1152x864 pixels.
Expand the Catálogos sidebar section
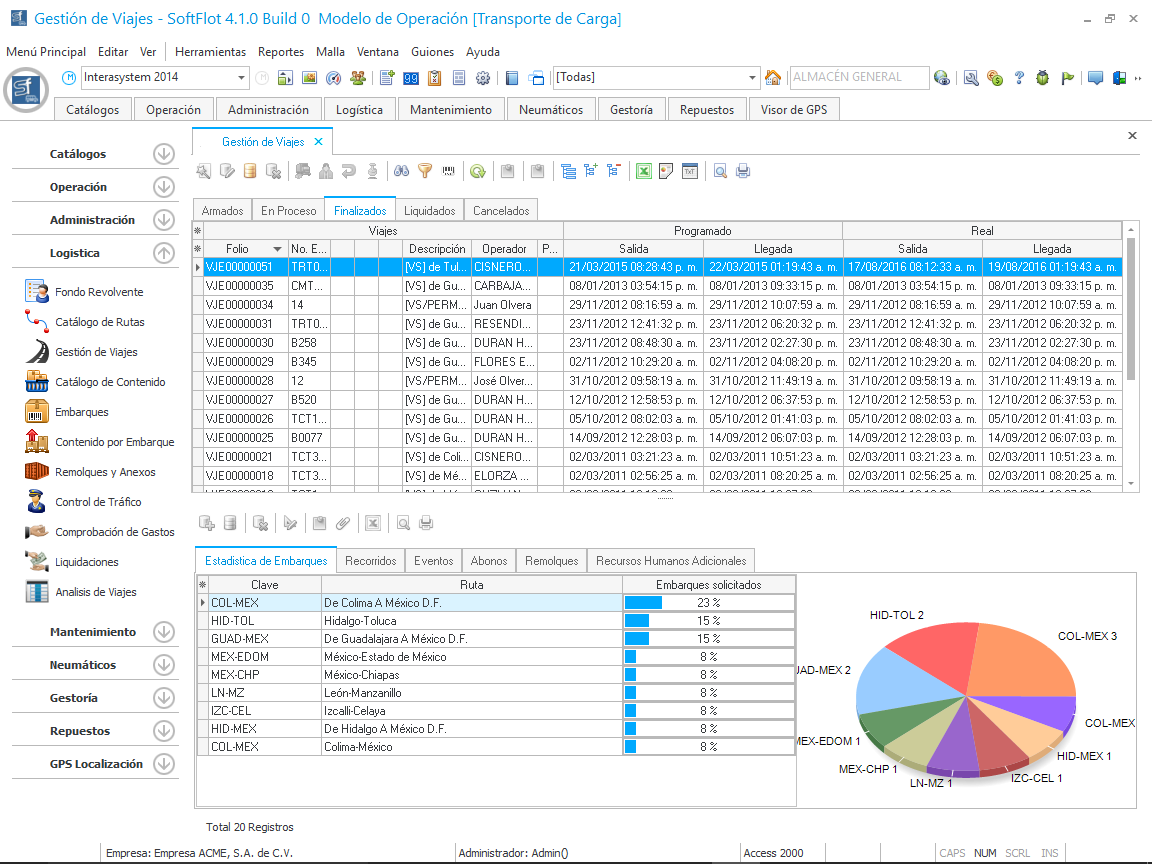[x=164, y=154]
